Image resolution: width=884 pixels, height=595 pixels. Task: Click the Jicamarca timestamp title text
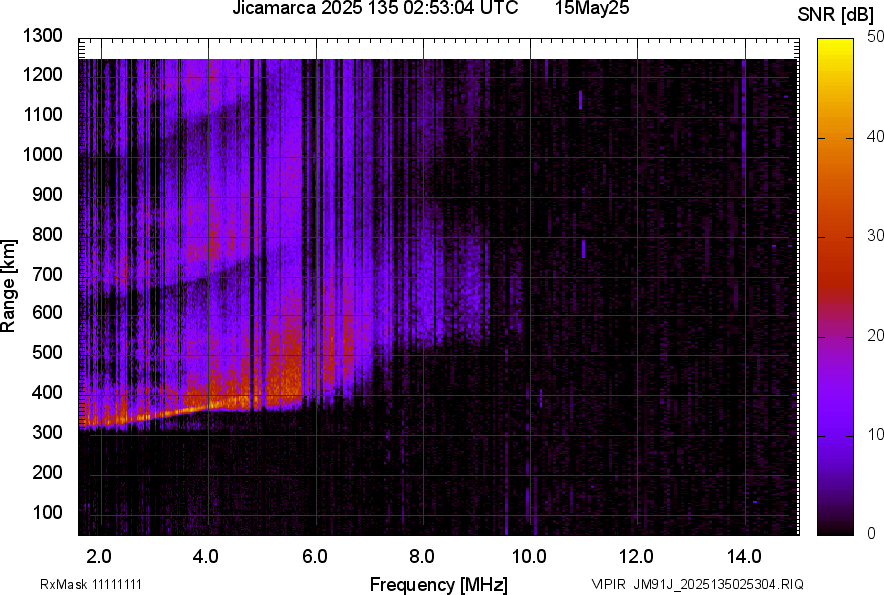click(375, 9)
